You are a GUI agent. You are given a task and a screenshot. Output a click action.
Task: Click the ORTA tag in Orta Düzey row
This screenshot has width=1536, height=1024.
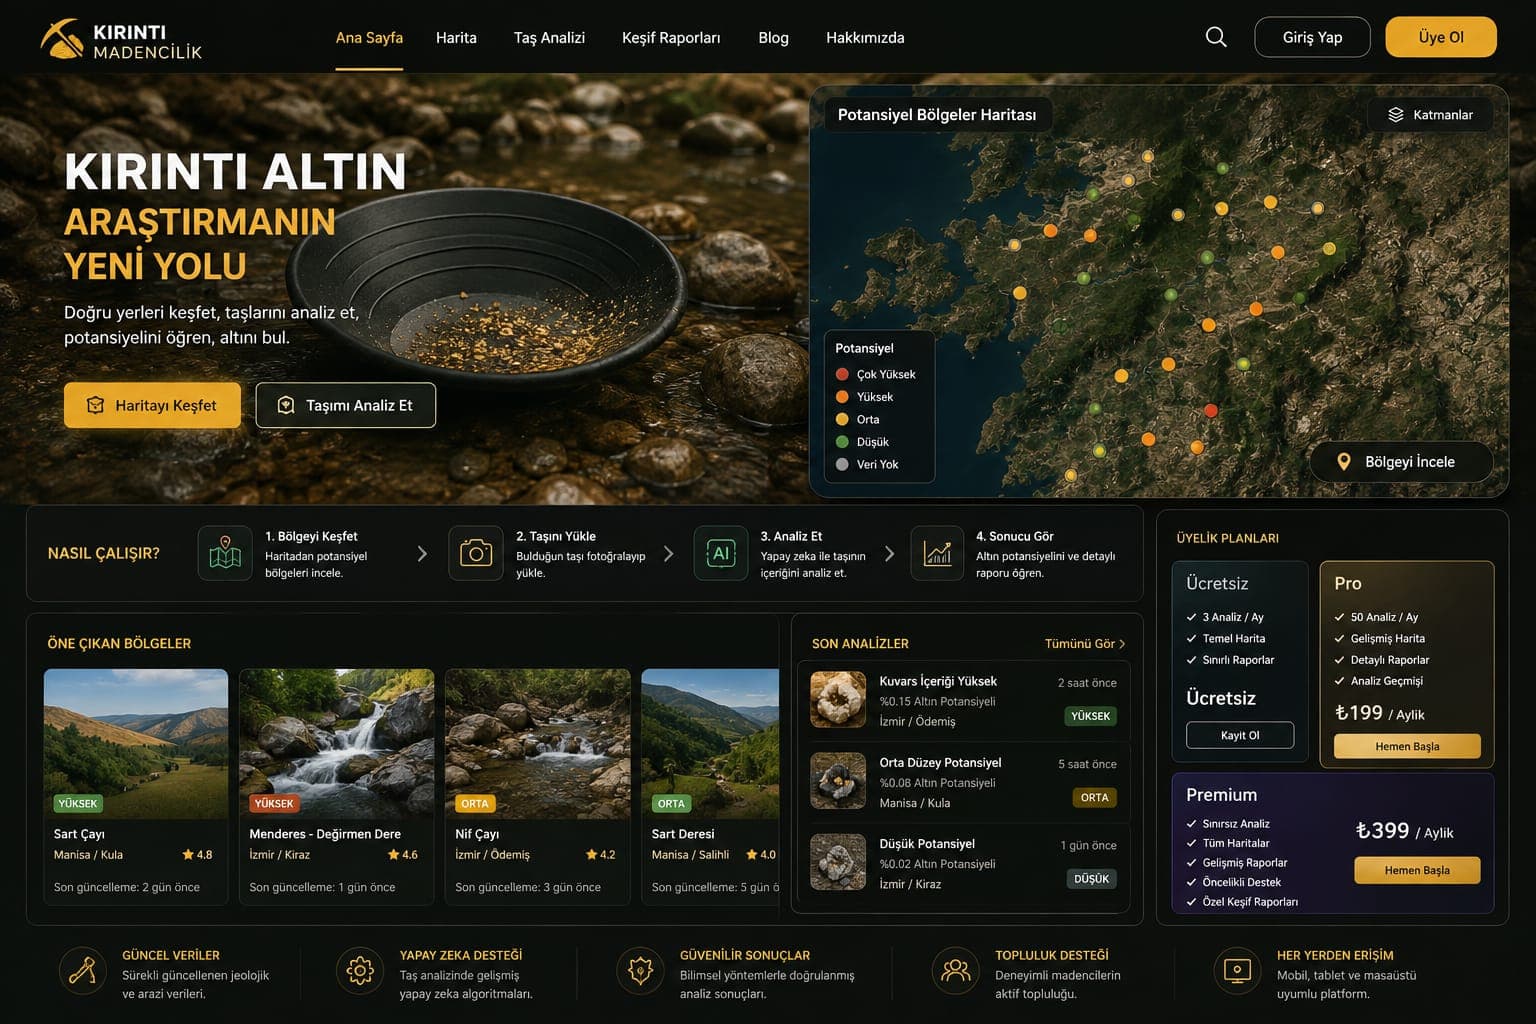1094,797
